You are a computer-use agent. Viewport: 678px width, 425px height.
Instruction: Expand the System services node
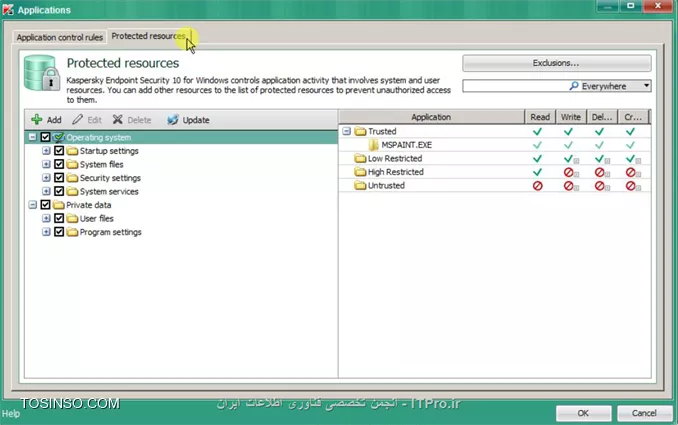coord(46,191)
